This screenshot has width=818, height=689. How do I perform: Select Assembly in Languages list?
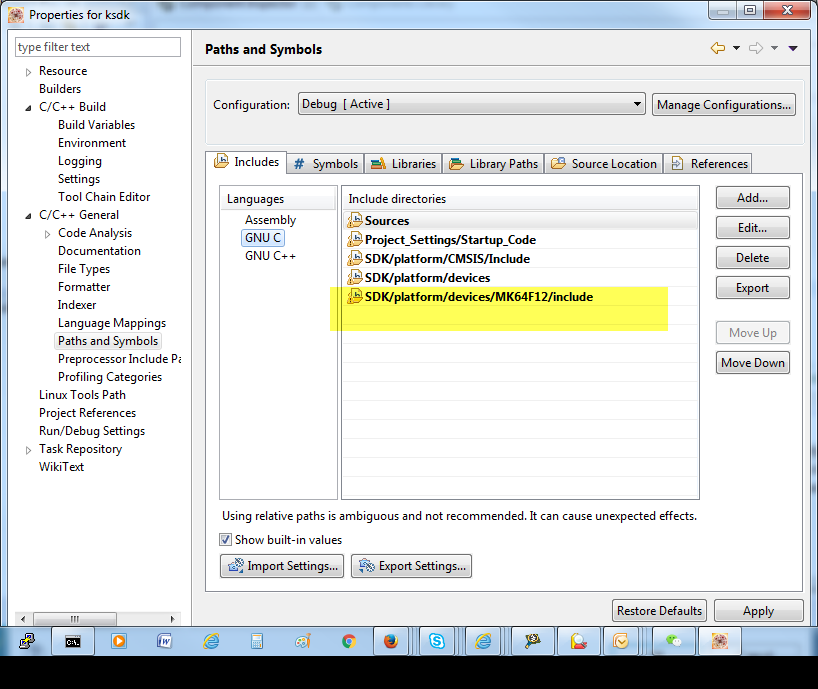pyautogui.click(x=270, y=220)
